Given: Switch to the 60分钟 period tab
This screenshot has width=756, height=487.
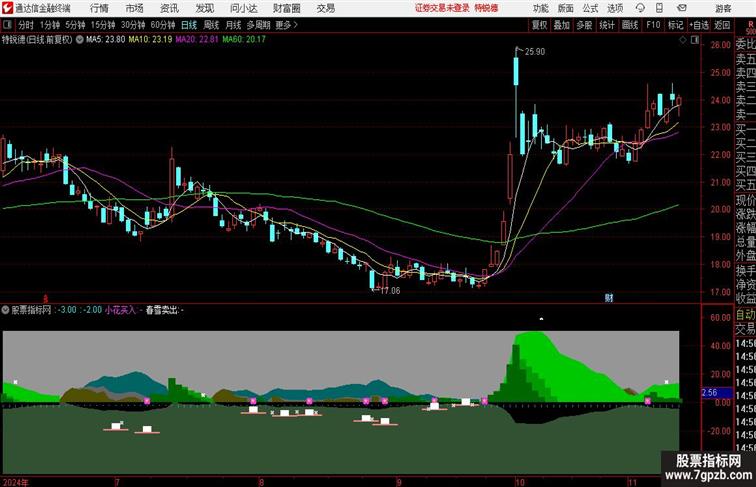Looking at the screenshot, I should 163,25.
